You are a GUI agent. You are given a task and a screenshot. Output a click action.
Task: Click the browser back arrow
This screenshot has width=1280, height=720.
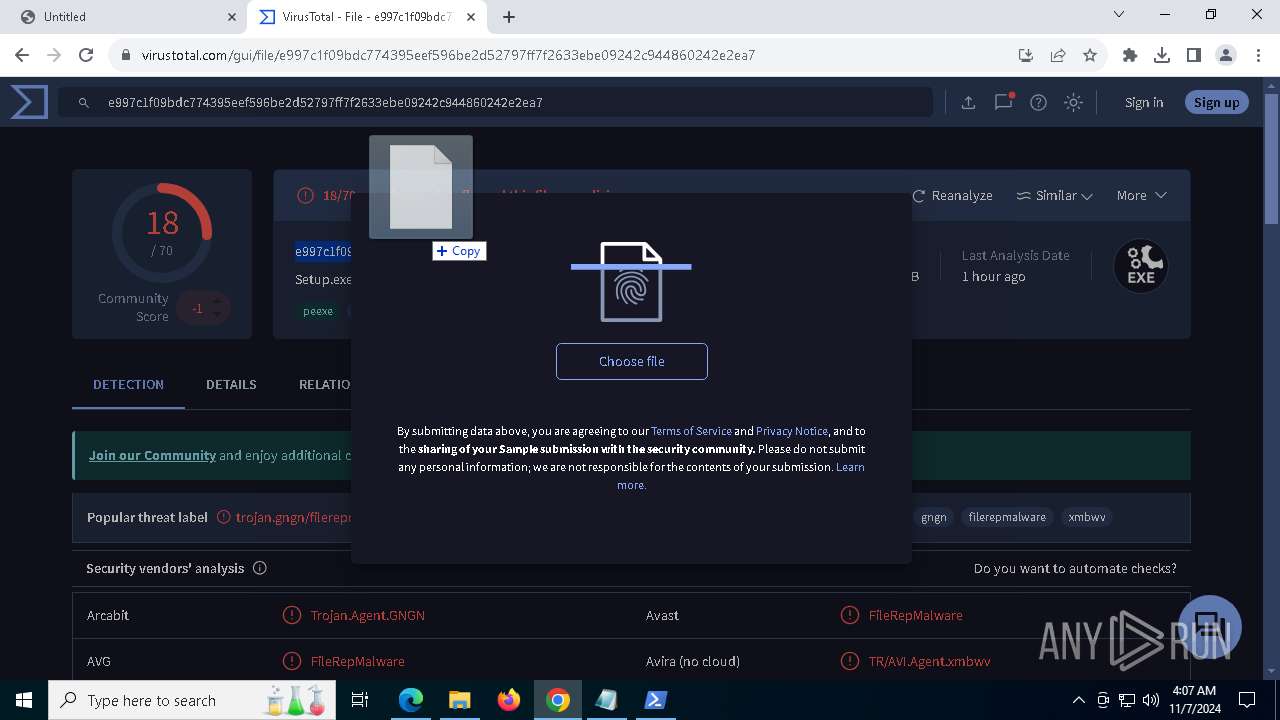coord(23,55)
